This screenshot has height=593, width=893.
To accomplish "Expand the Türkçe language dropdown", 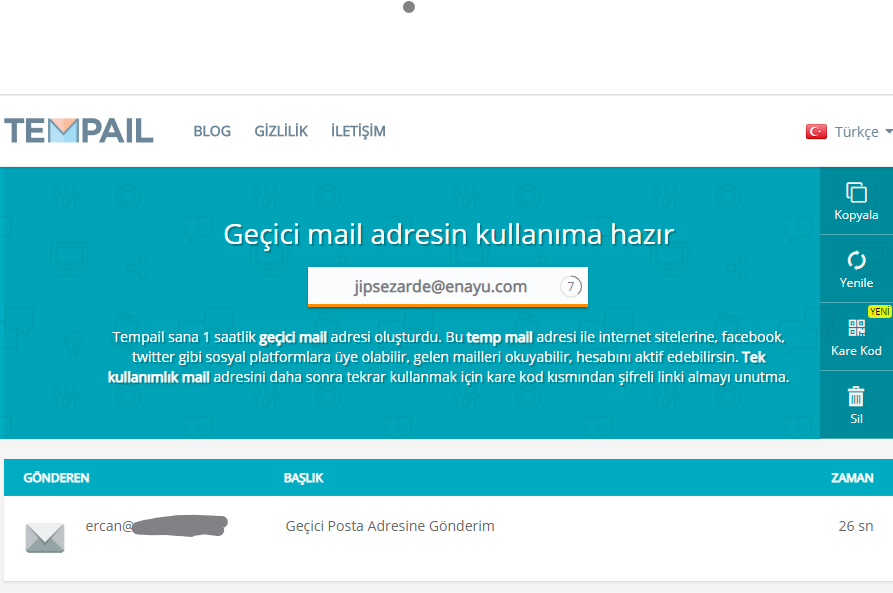I will pyautogui.click(x=863, y=132).
